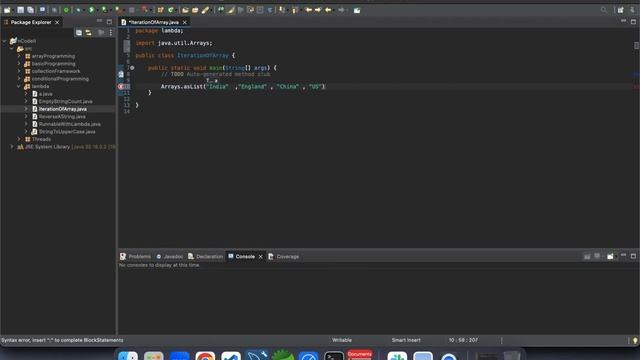Click the 'Smart Insert' status bar entry
The height and width of the screenshot is (360, 640).
pyautogui.click(x=406, y=340)
